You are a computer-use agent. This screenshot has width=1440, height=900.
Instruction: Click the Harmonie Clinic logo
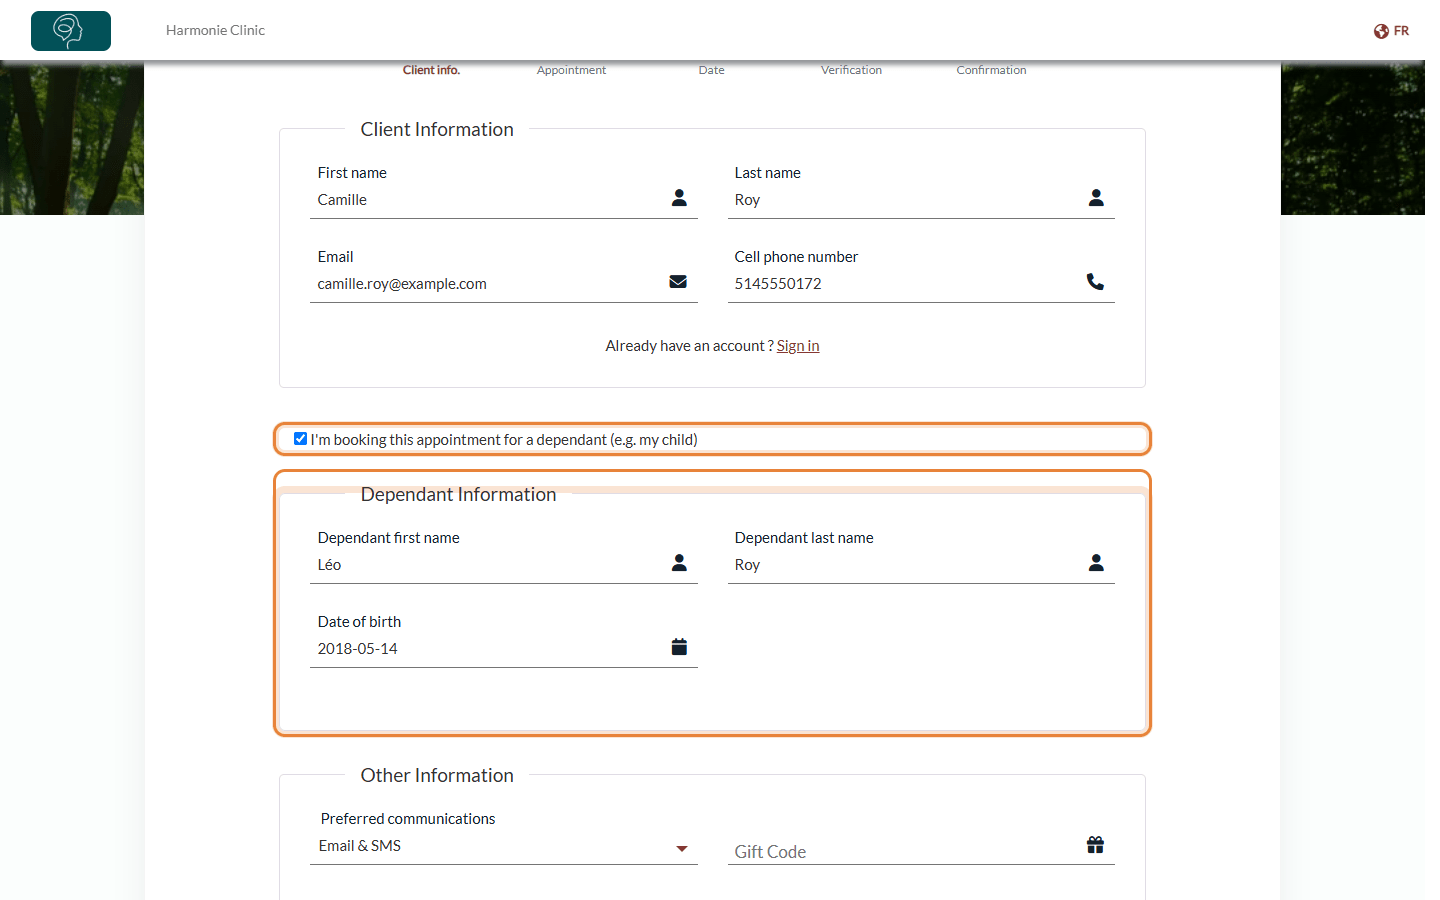pos(71,31)
